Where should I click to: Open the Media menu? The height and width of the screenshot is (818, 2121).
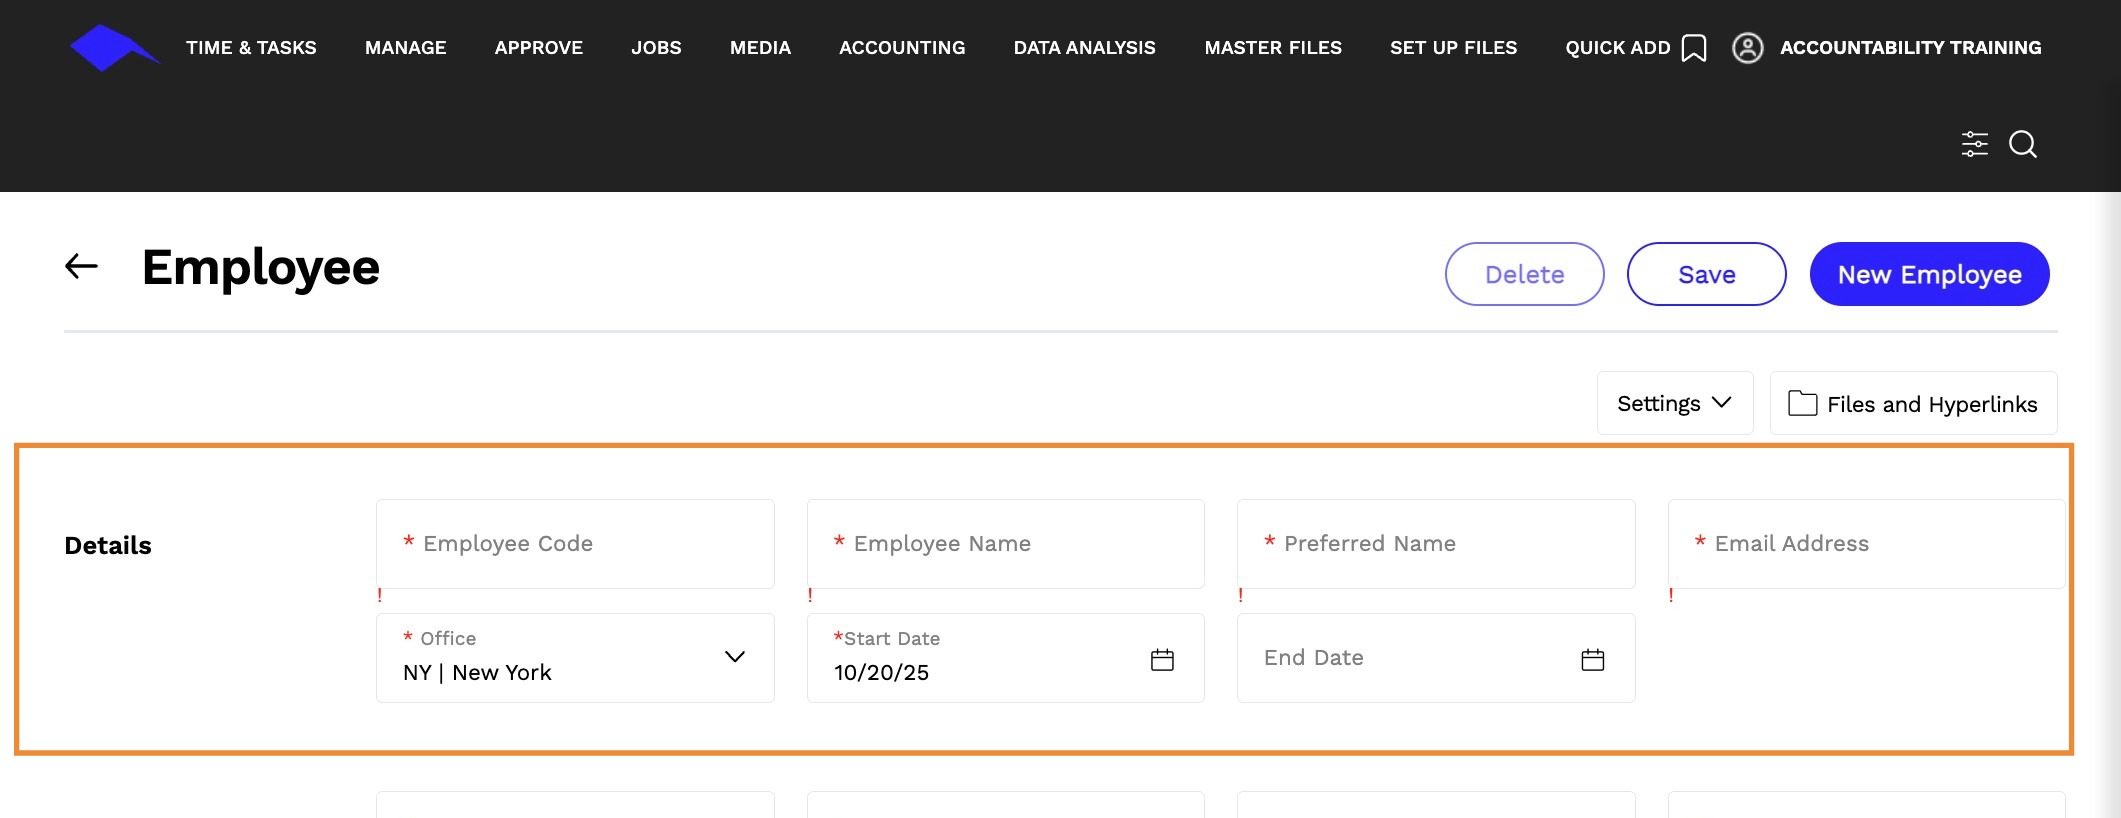coord(760,48)
